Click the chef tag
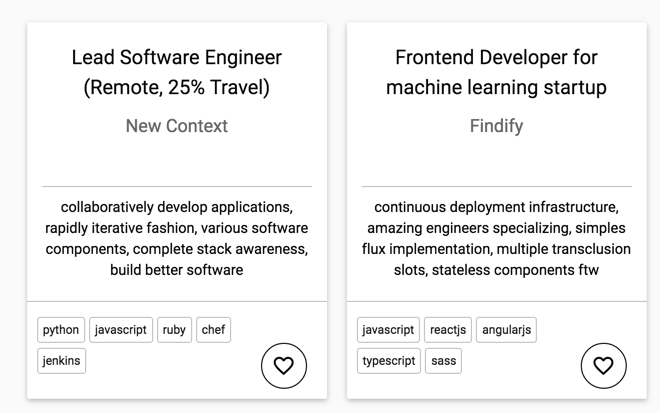Viewport: 660px width, 413px height. tap(213, 330)
